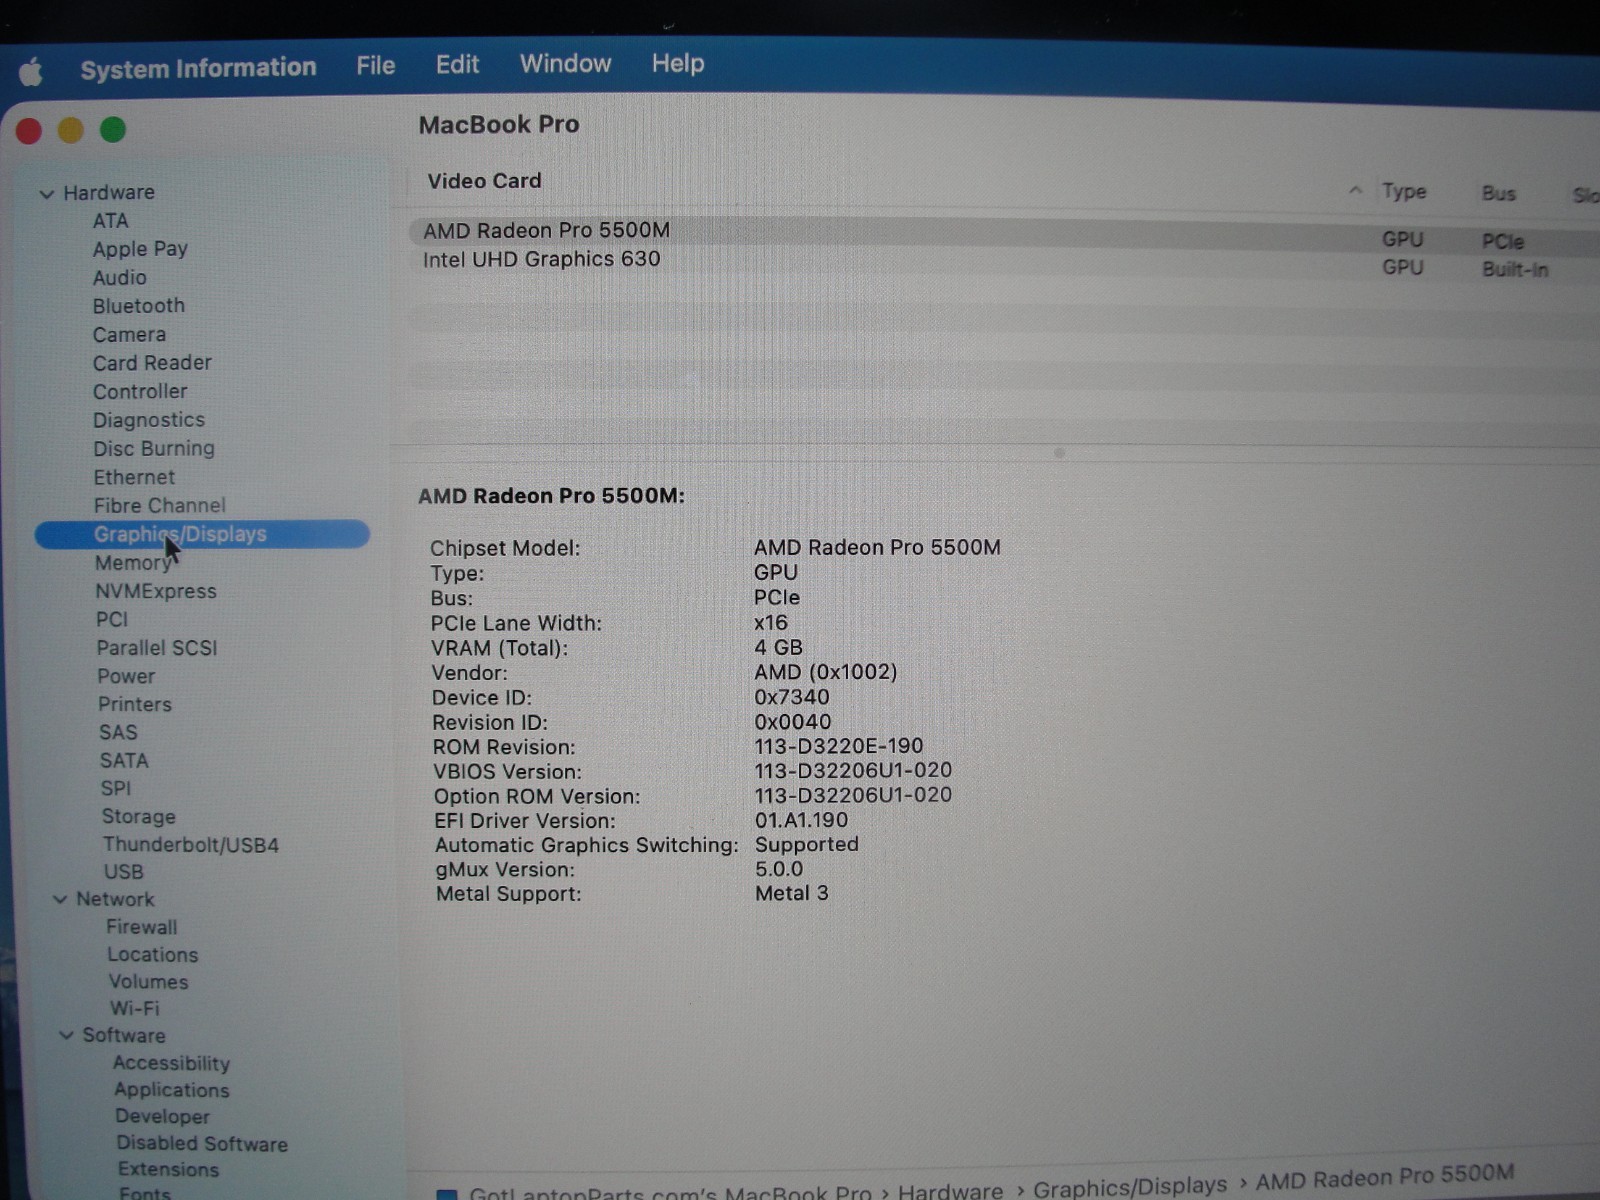Select Graphics/Displays in sidebar
The image size is (1600, 1200).
pos(202,534)
